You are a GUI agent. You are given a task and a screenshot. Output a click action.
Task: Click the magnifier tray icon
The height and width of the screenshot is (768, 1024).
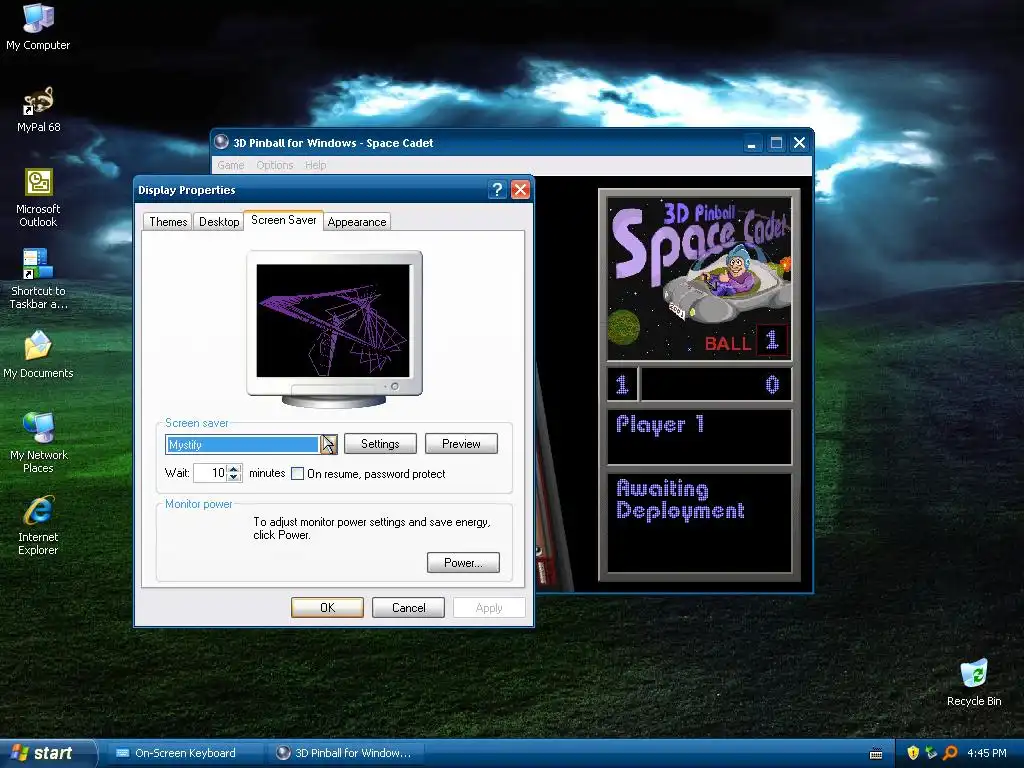click(950, 753)
